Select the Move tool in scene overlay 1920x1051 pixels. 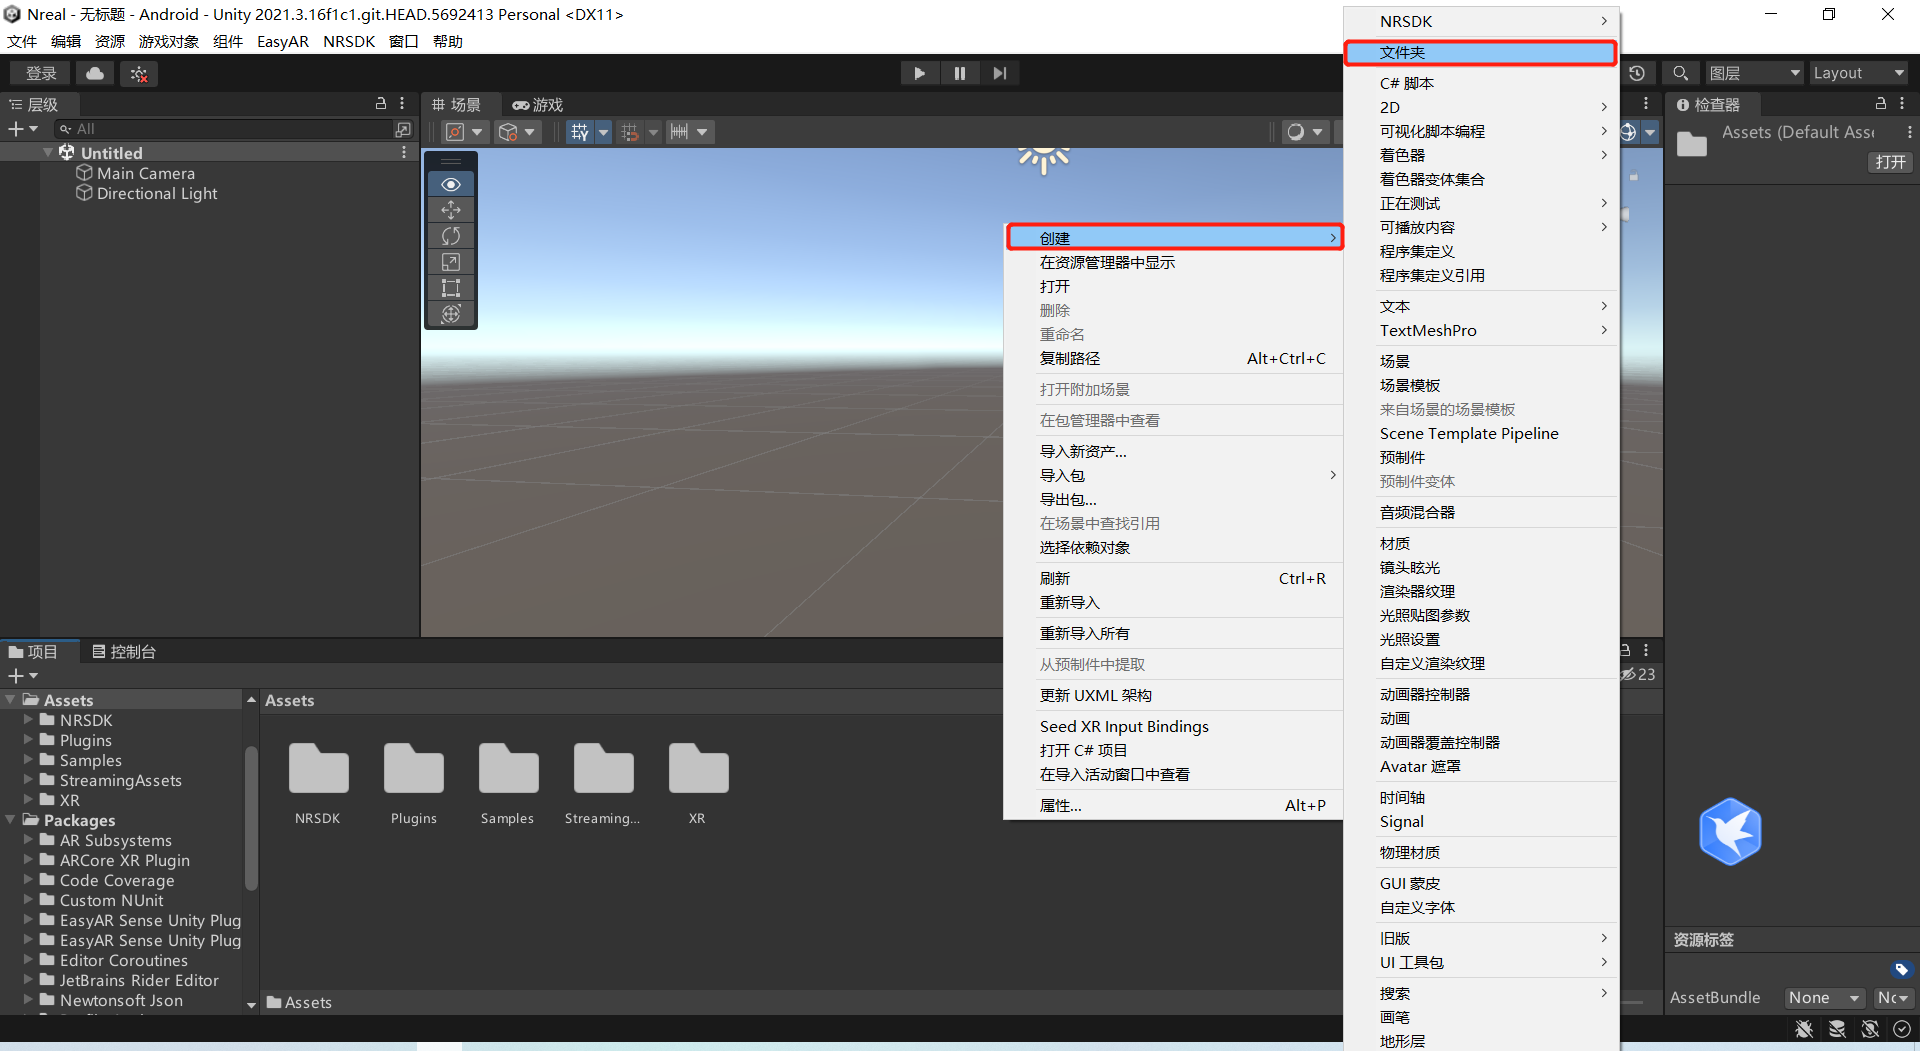451,210
